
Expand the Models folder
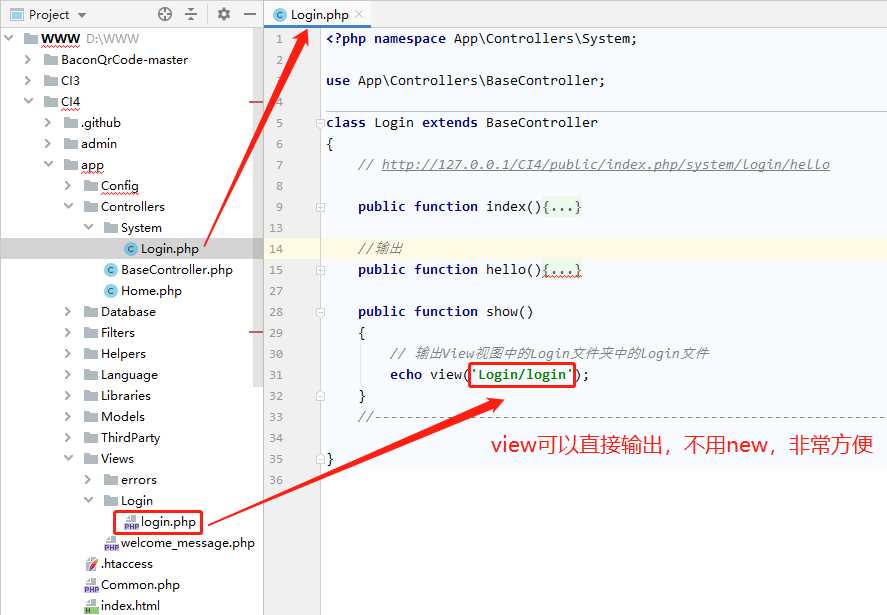pyautogui.click(x=68, y=416)
